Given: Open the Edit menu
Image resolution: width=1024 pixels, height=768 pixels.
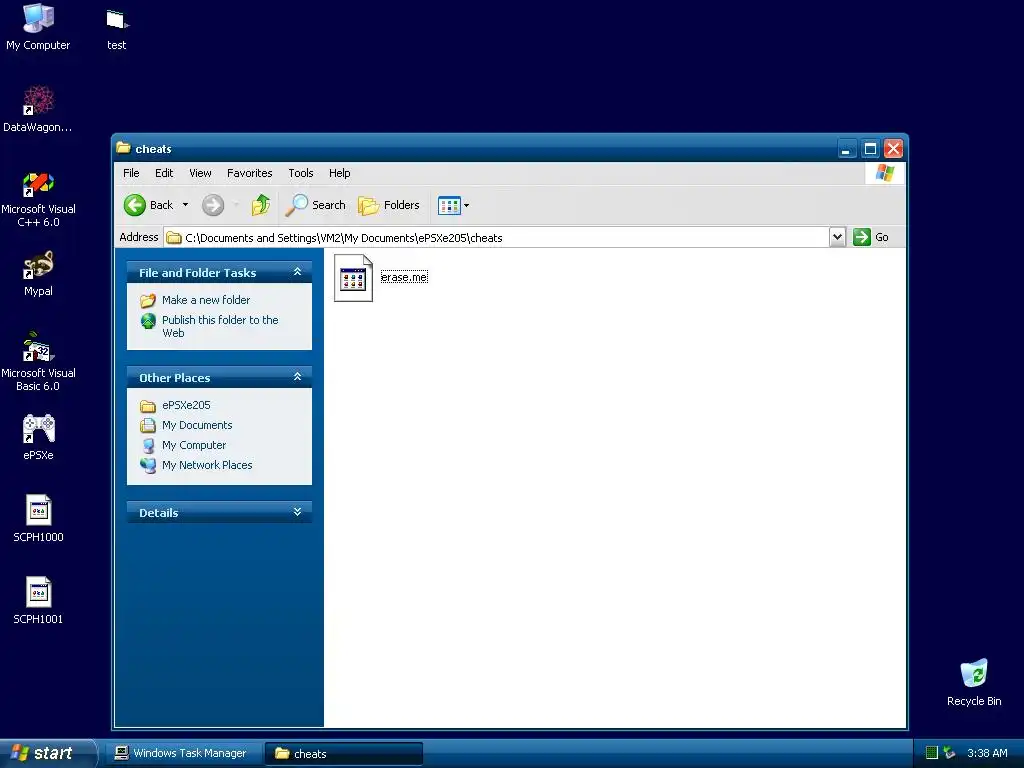Looking at the screenshot, I should pos(164,173).
